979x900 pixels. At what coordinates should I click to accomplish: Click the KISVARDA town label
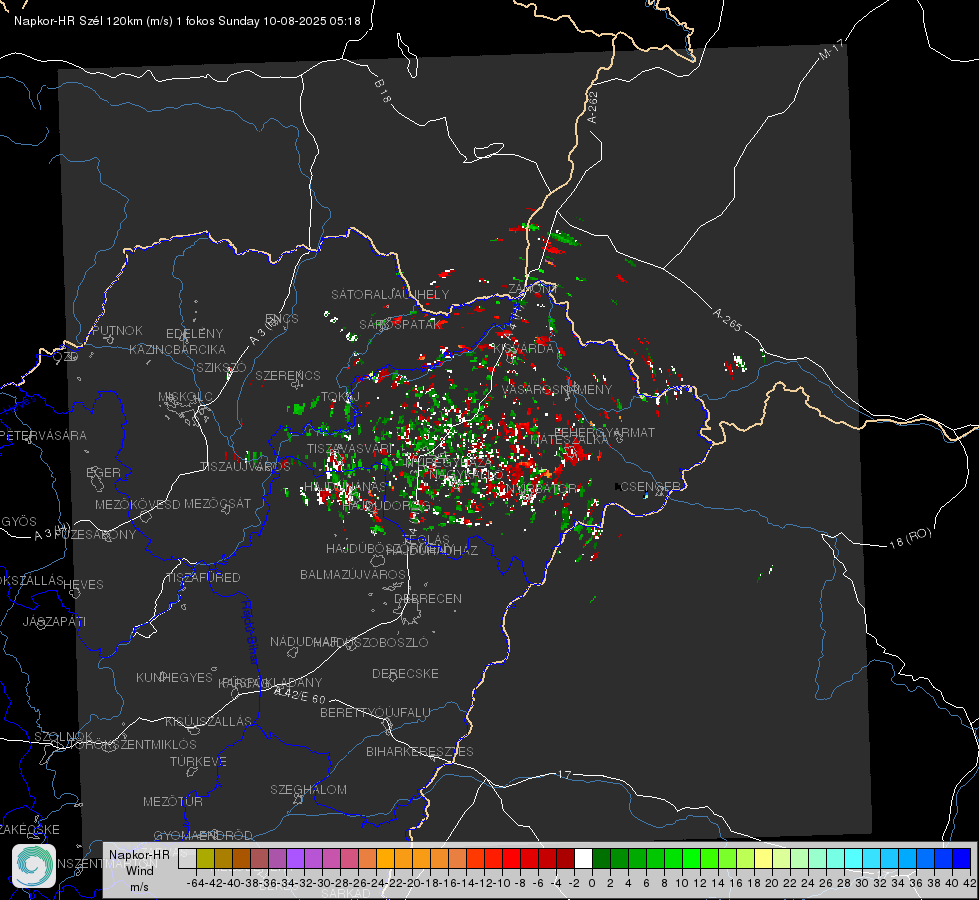pos(524,349)
